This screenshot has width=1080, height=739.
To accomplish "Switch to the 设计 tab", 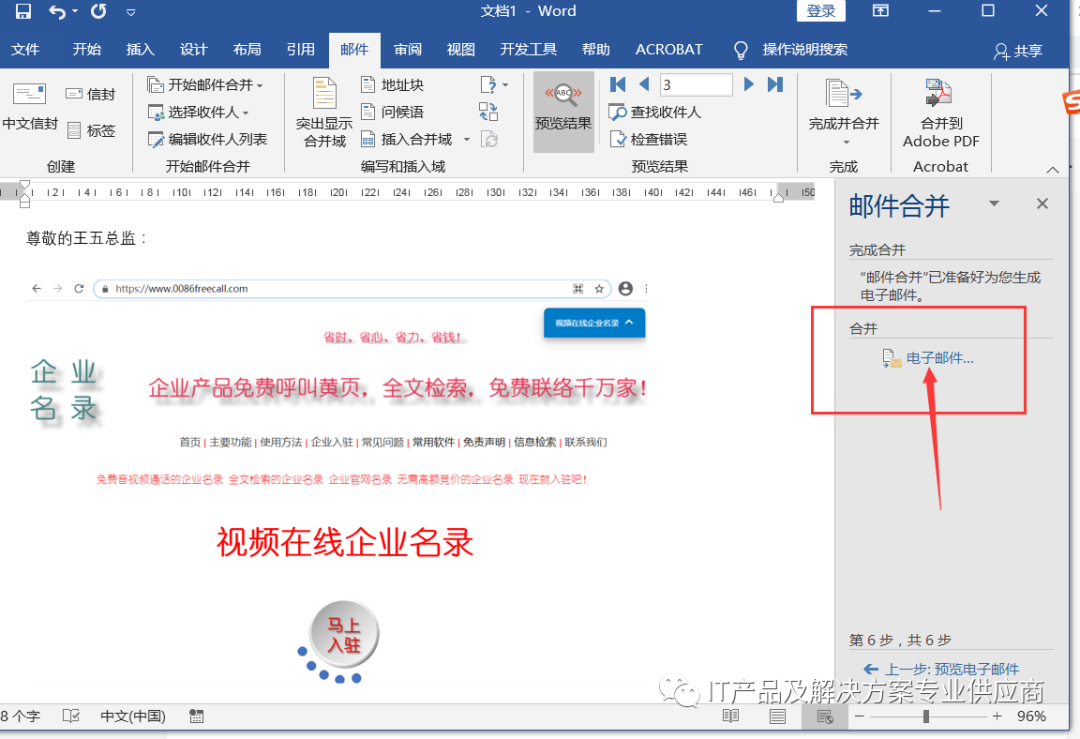I will pyautogui.click(x=194, y=50).
